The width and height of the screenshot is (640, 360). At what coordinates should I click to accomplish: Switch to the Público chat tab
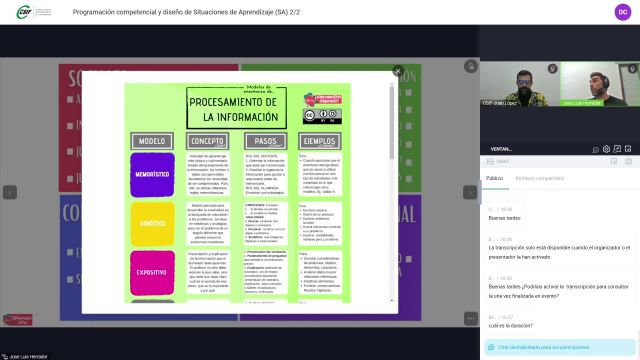tap(494, 178)
